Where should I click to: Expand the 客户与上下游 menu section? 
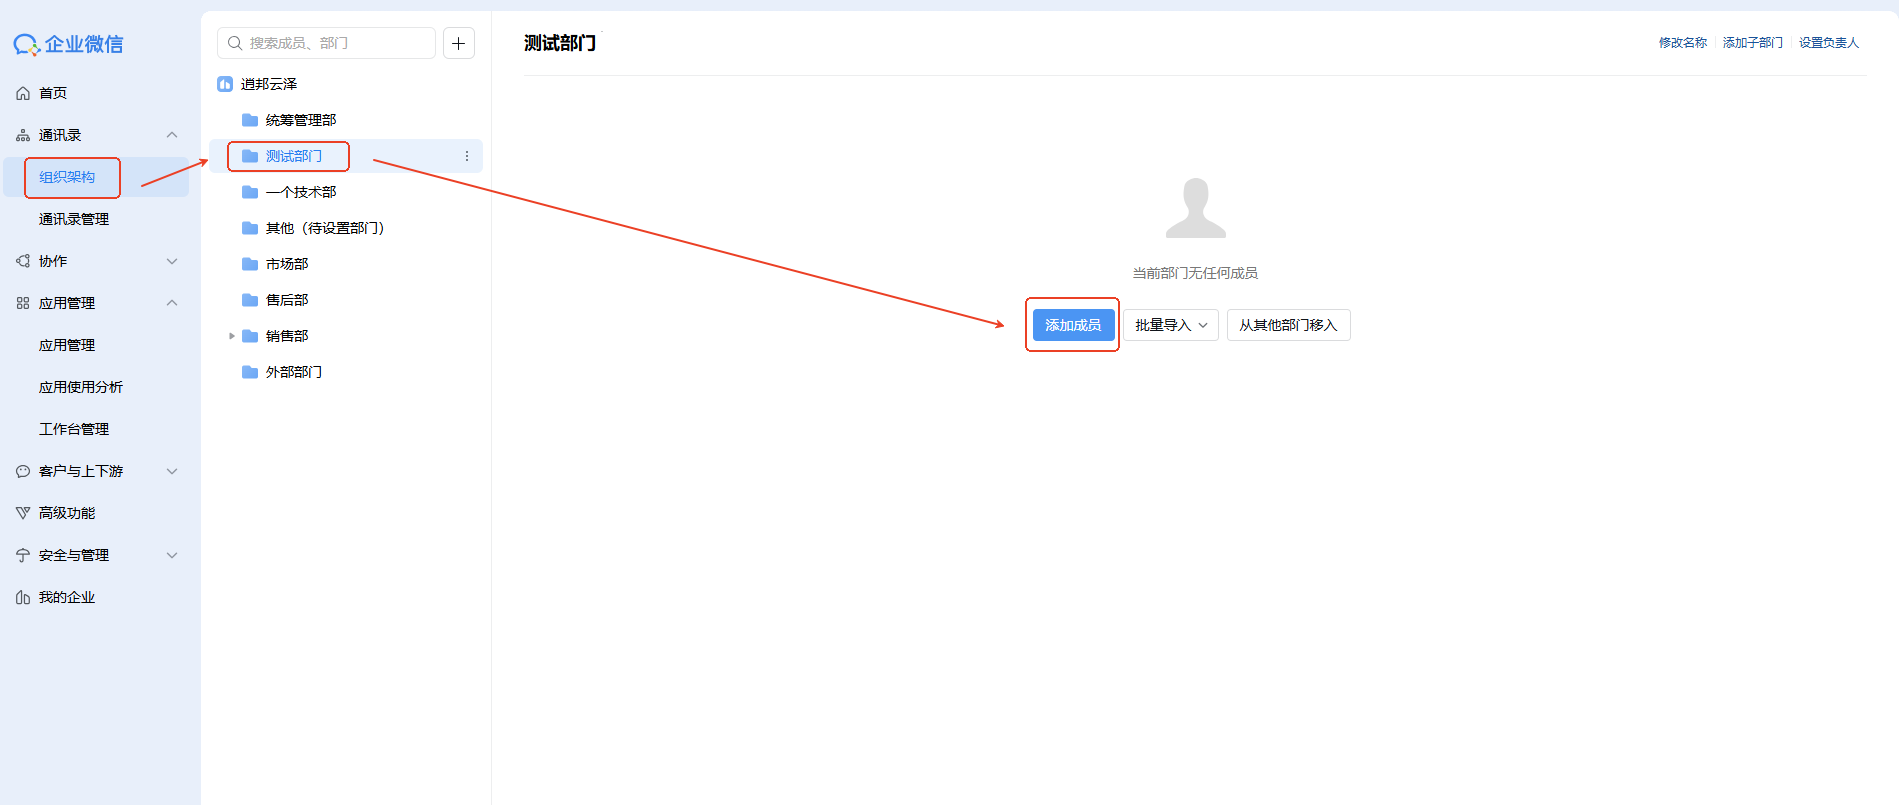(x=172, y=471)
